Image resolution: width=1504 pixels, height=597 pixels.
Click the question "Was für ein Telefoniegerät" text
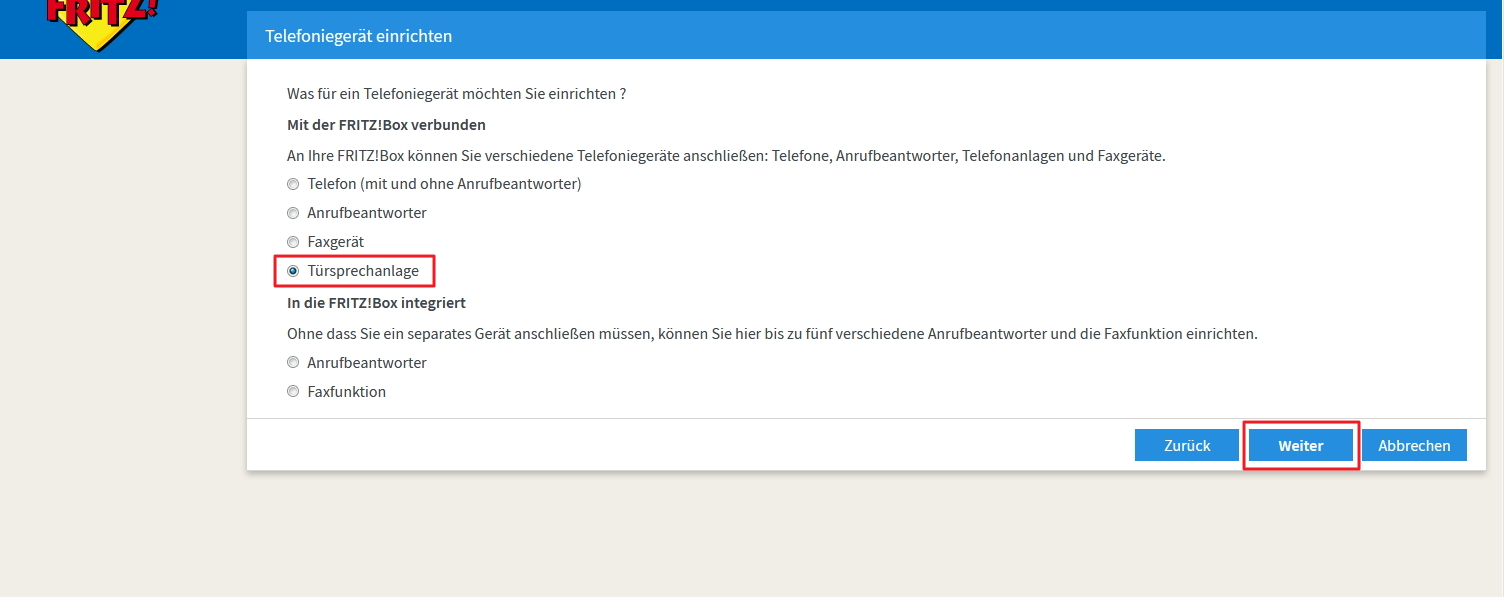456,94
